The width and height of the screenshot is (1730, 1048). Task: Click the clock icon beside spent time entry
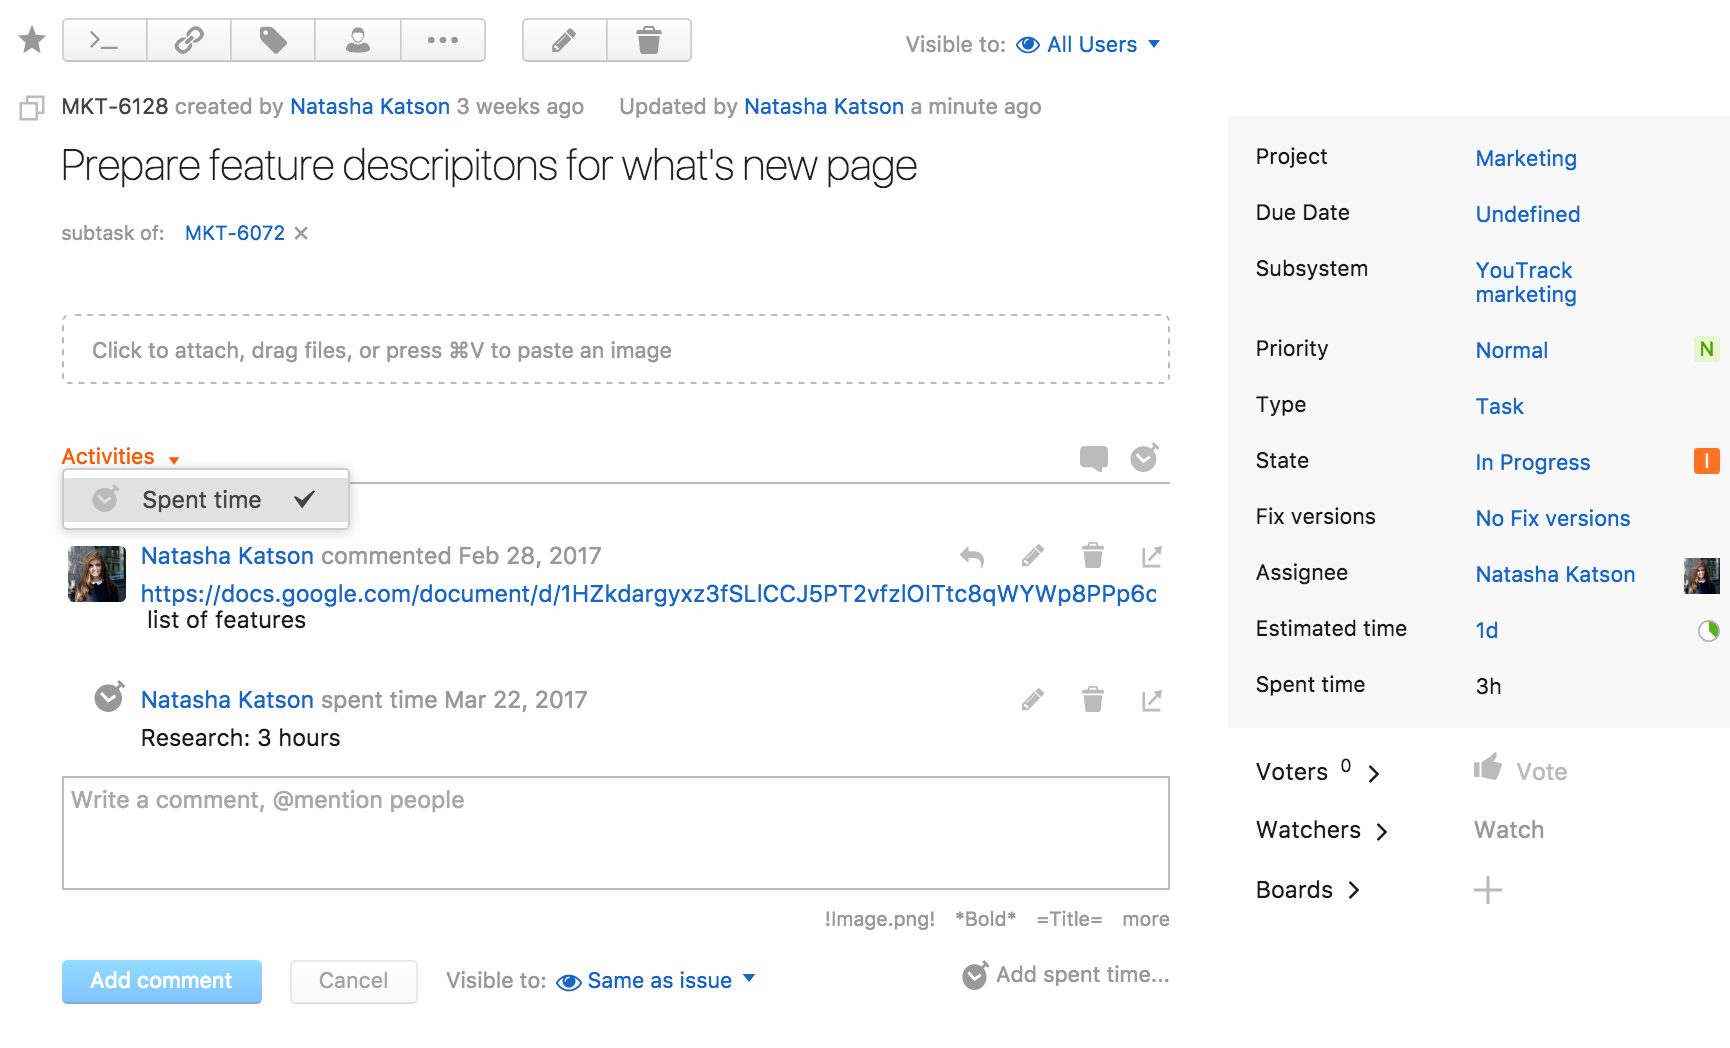(109, 696)
